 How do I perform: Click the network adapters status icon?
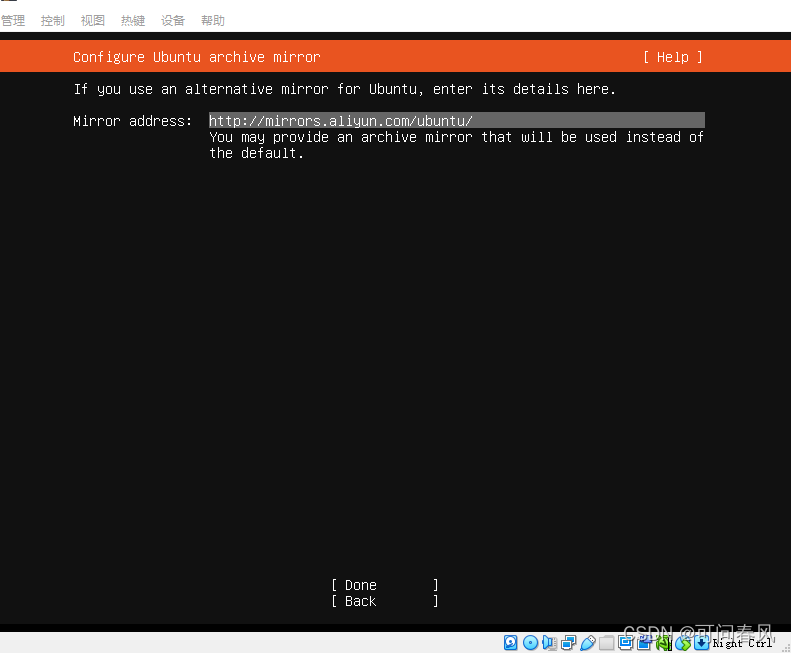pos(569,642)
